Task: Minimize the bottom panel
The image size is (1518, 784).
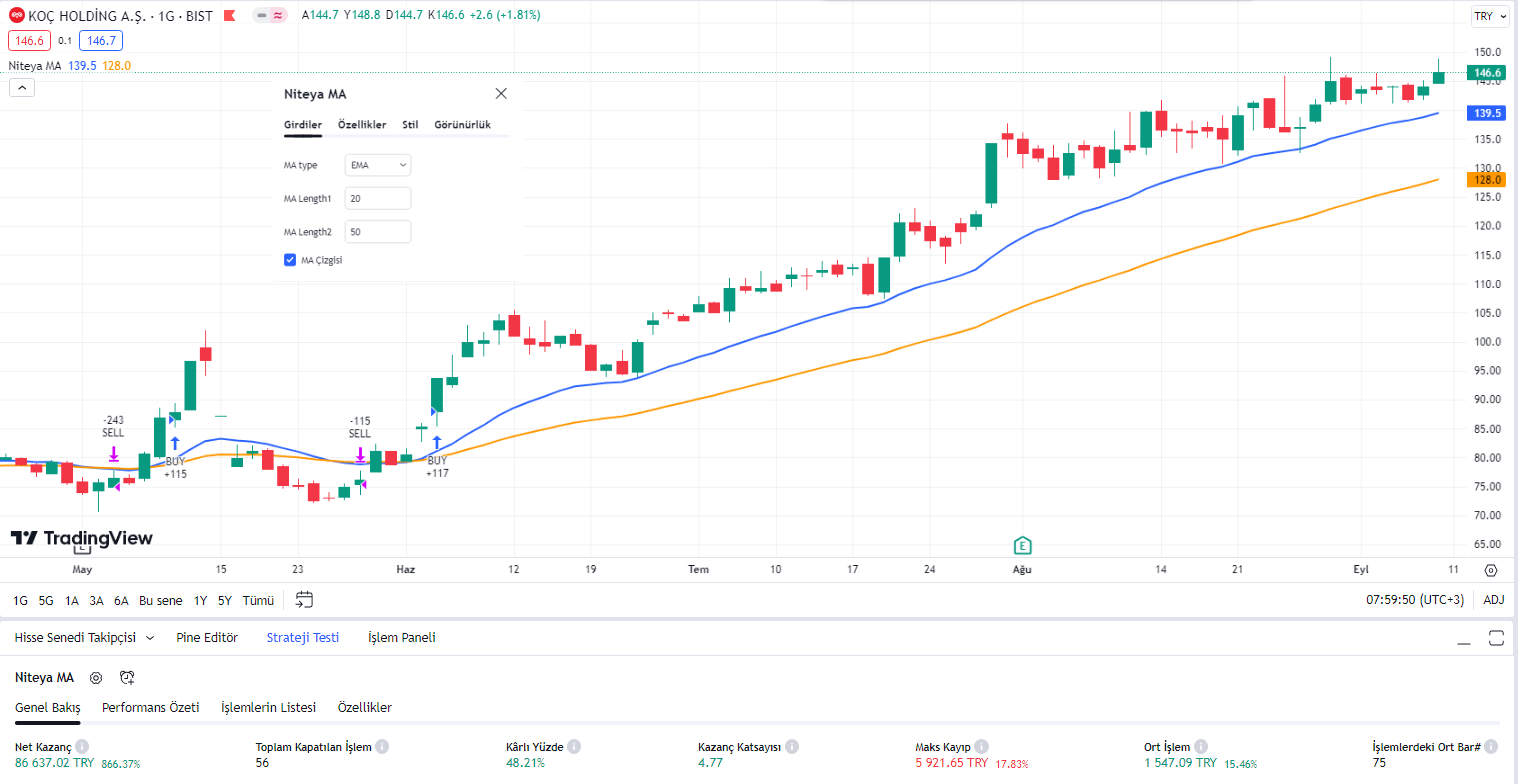Action: point(1463,638)
